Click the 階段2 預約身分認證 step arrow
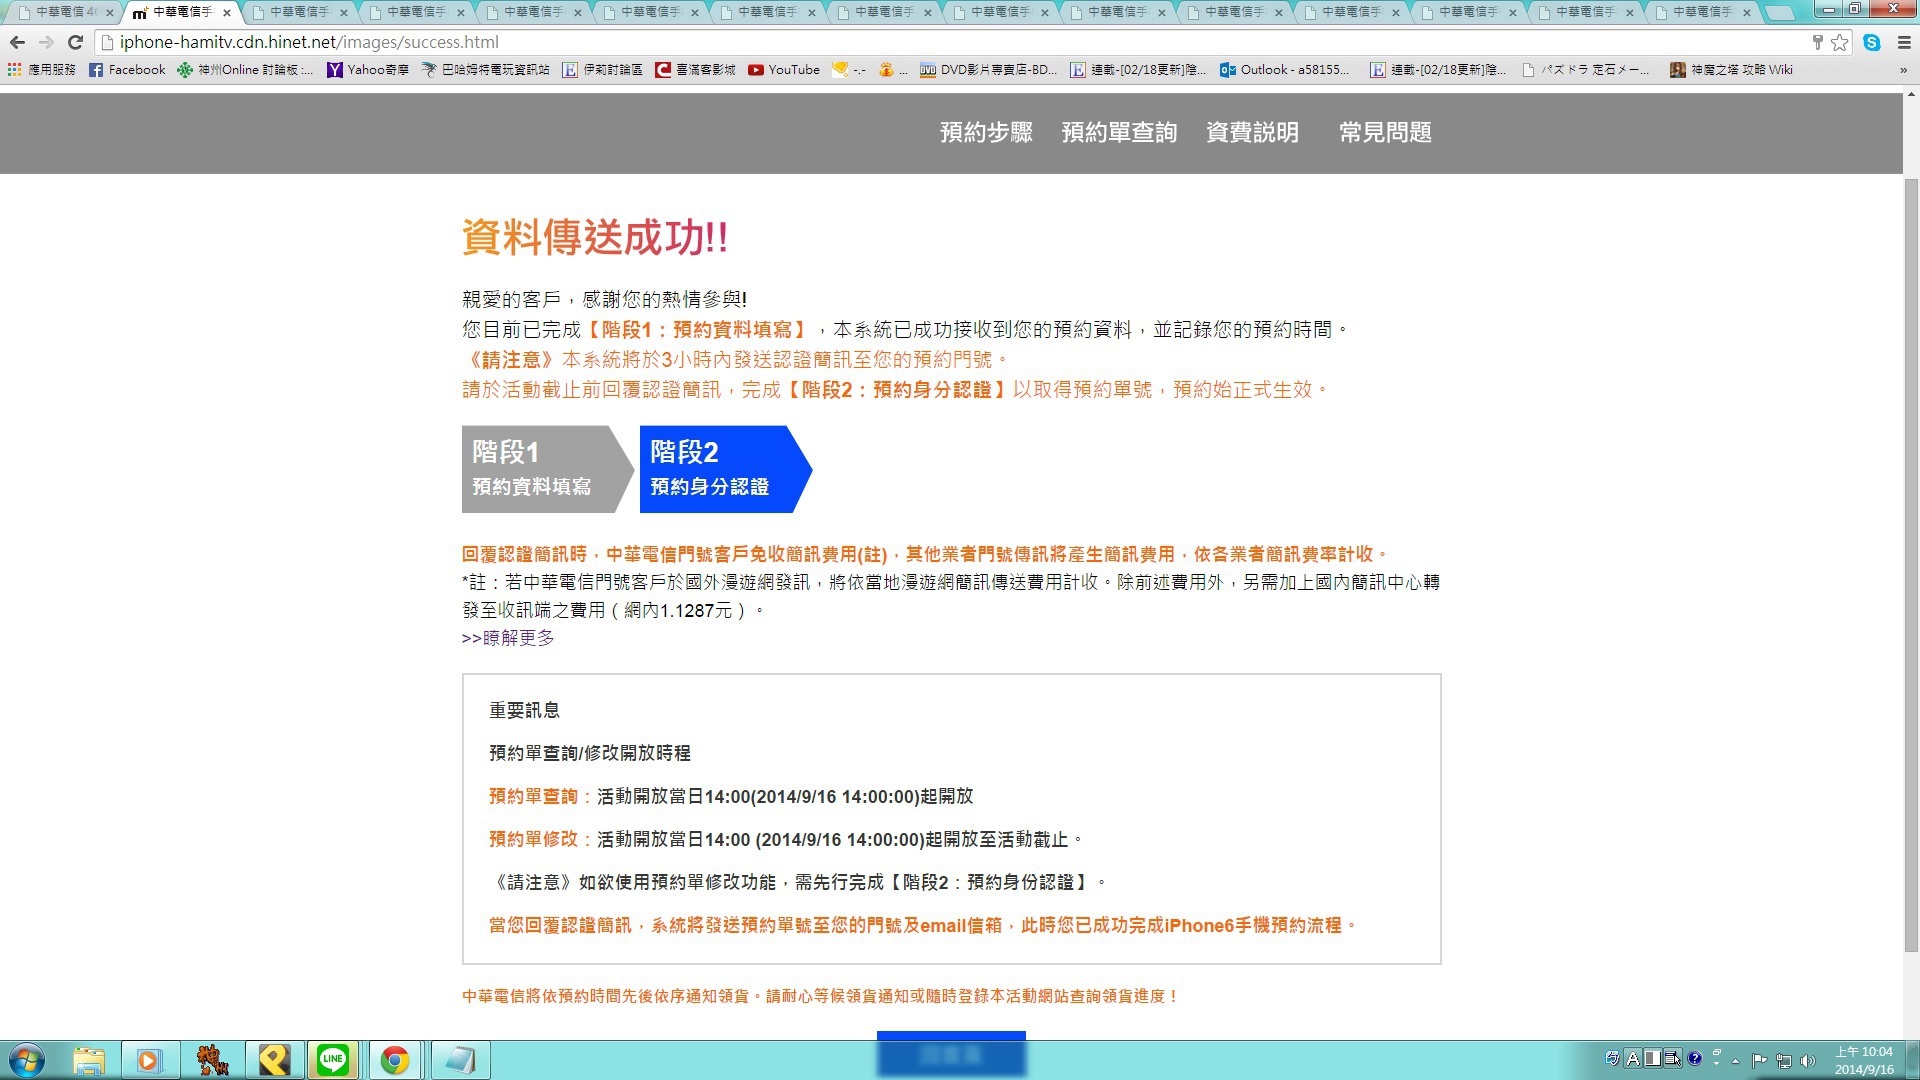The width and height of the screenshot is (1920, 1080). (x=725, y=469)
